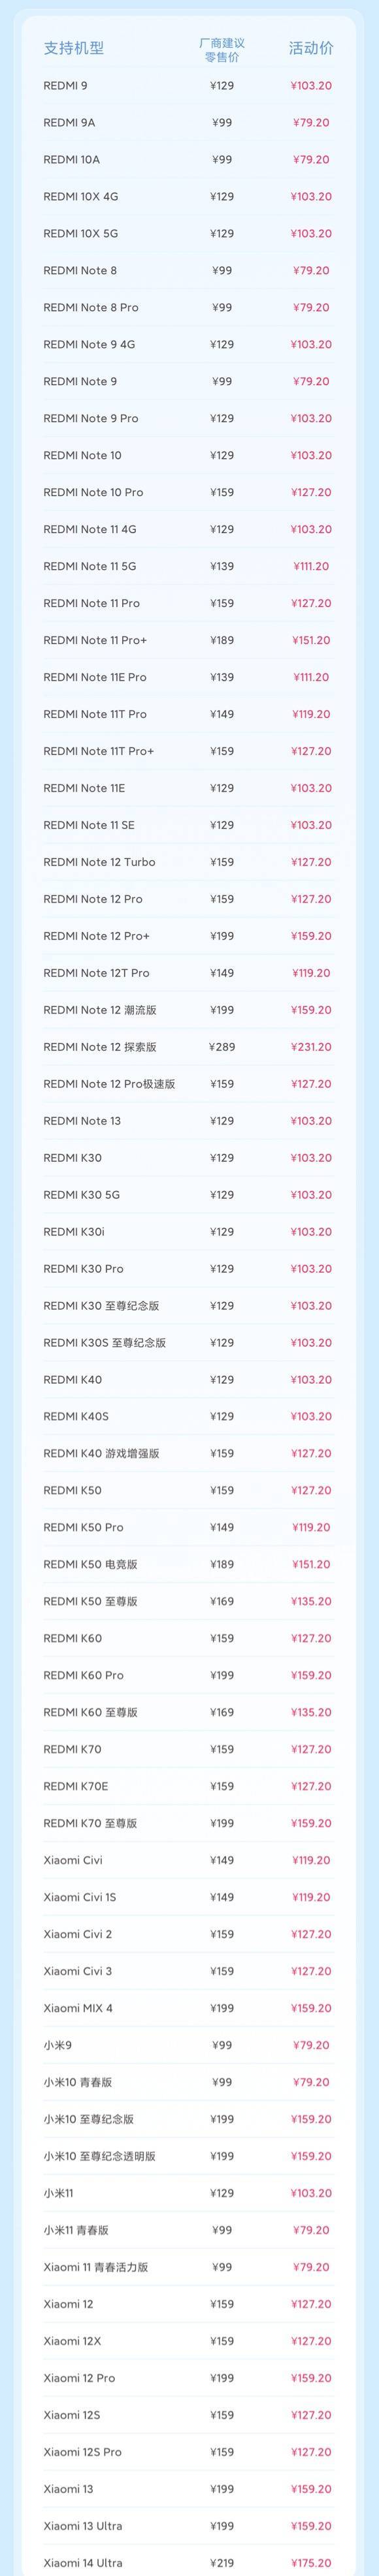Click the ¥231.20 activity price value
379x2576 pixels.
click(311, 1047)
